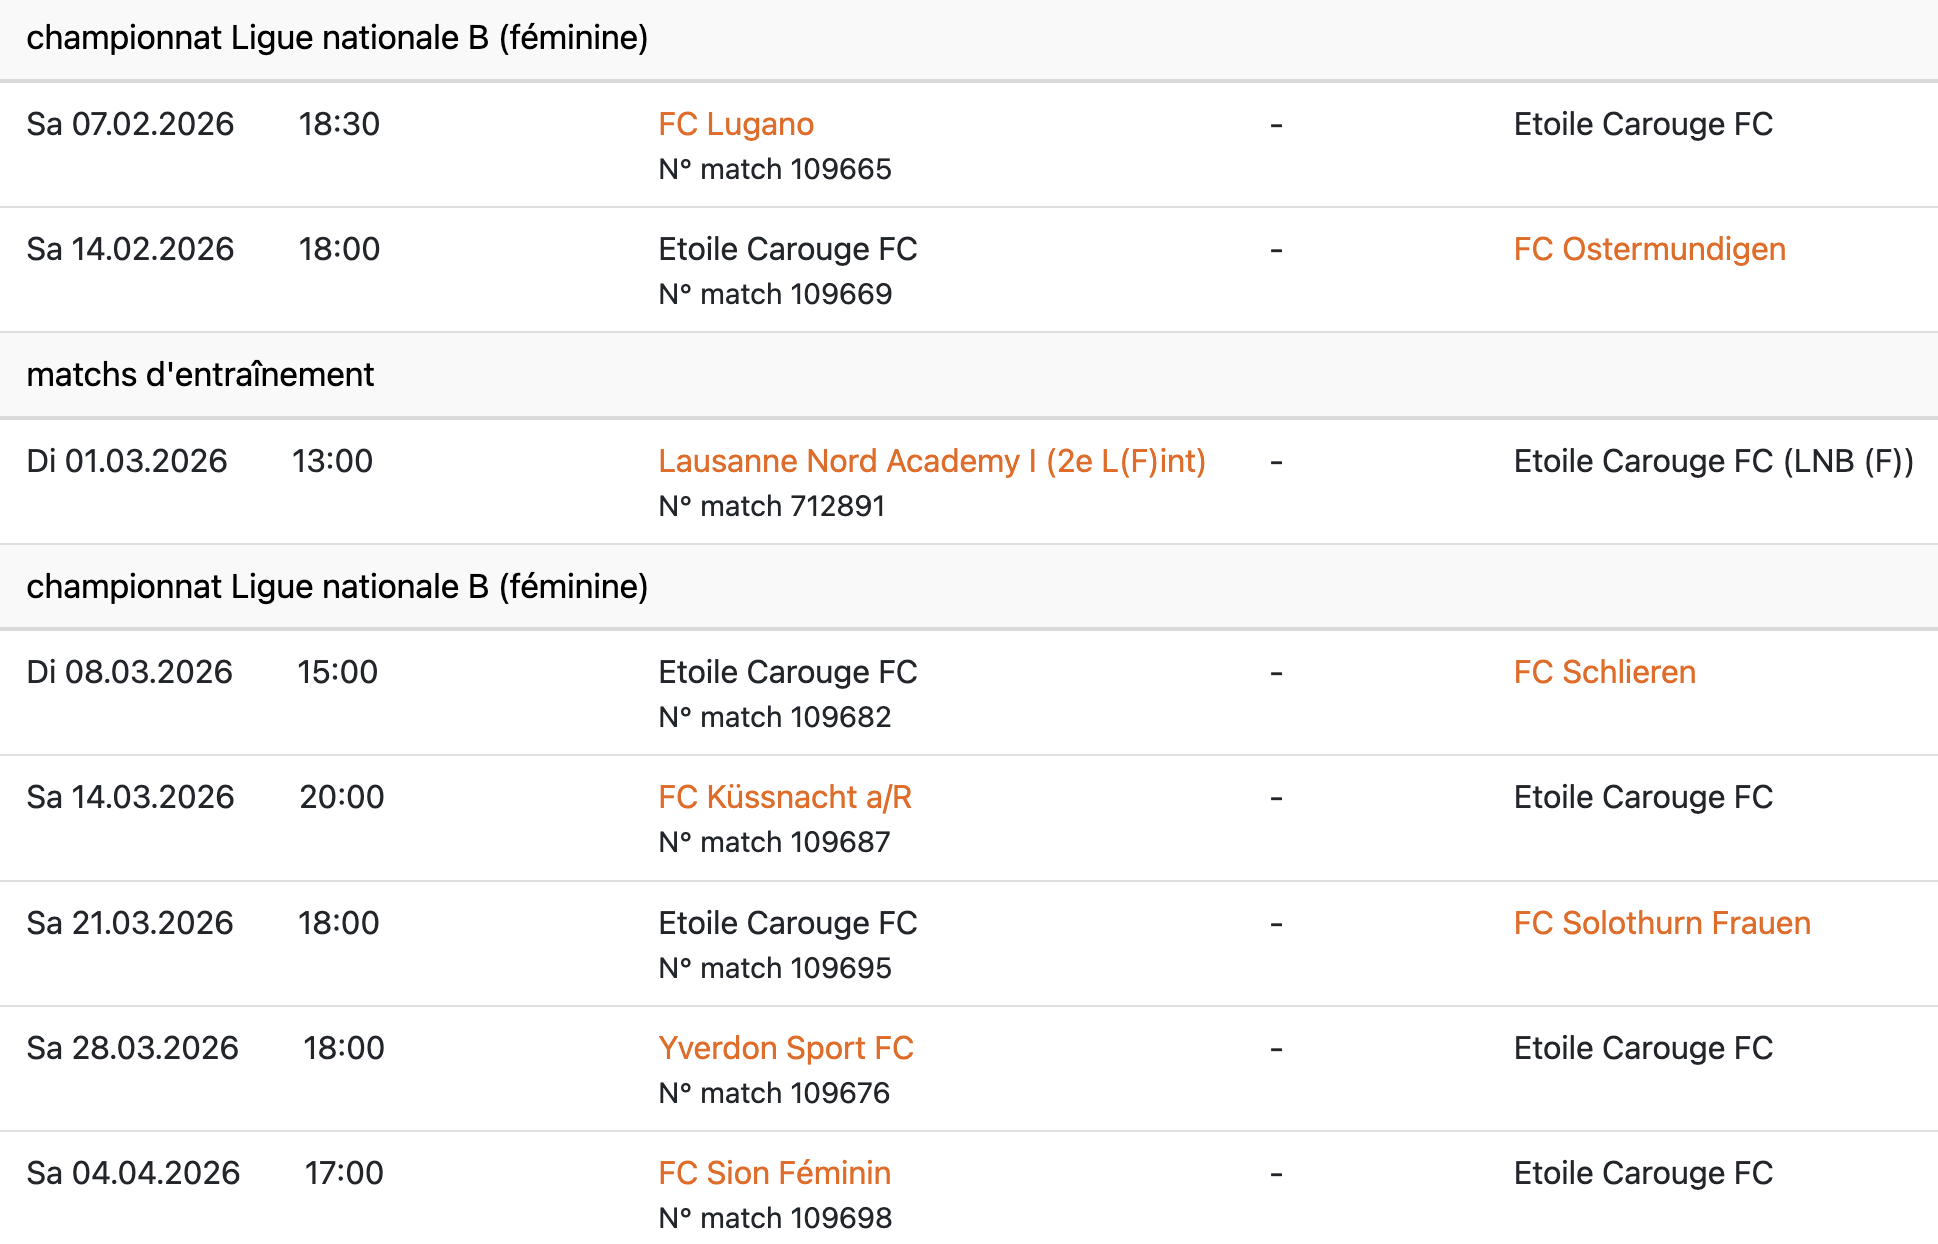Open the FC Ostermundigen team link
The image size is (1938, 1244).
[x=1649, y=249]
